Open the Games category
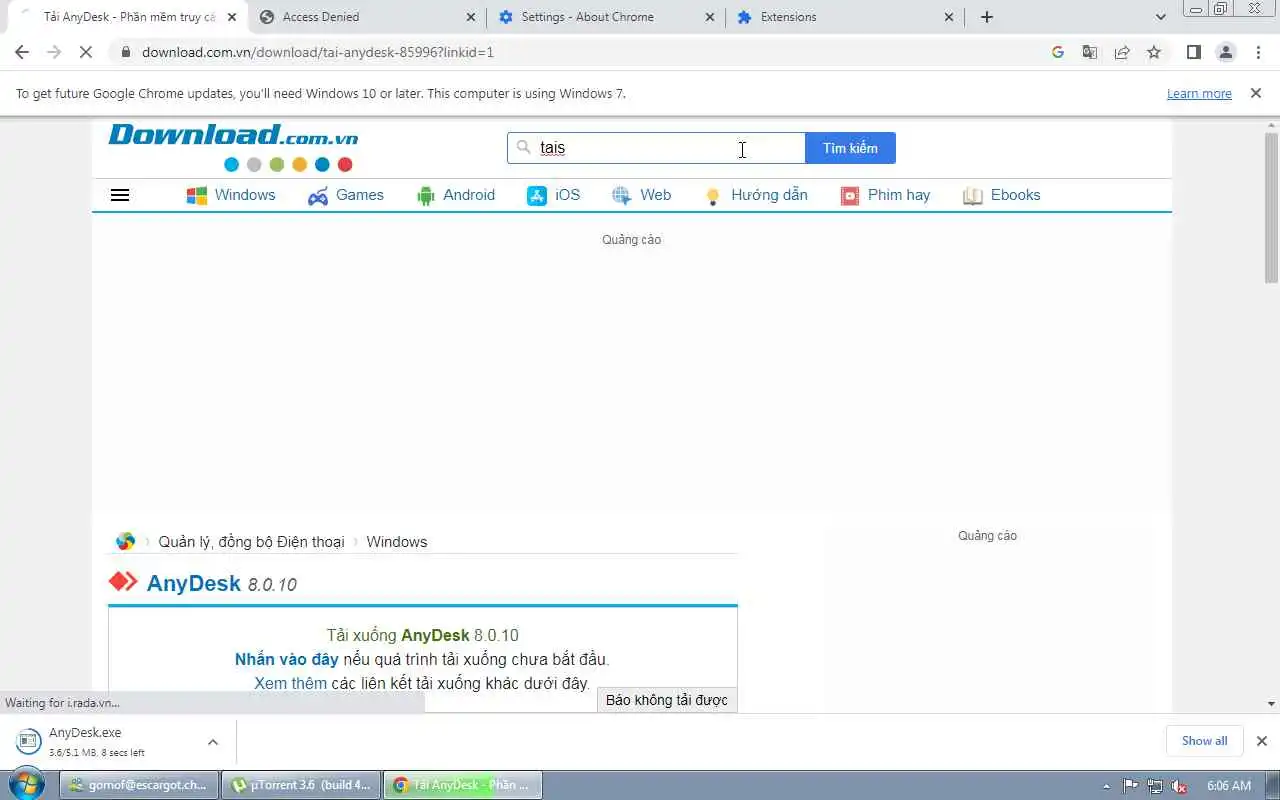This screenshot has height=800, width=1280. point(346,195)
